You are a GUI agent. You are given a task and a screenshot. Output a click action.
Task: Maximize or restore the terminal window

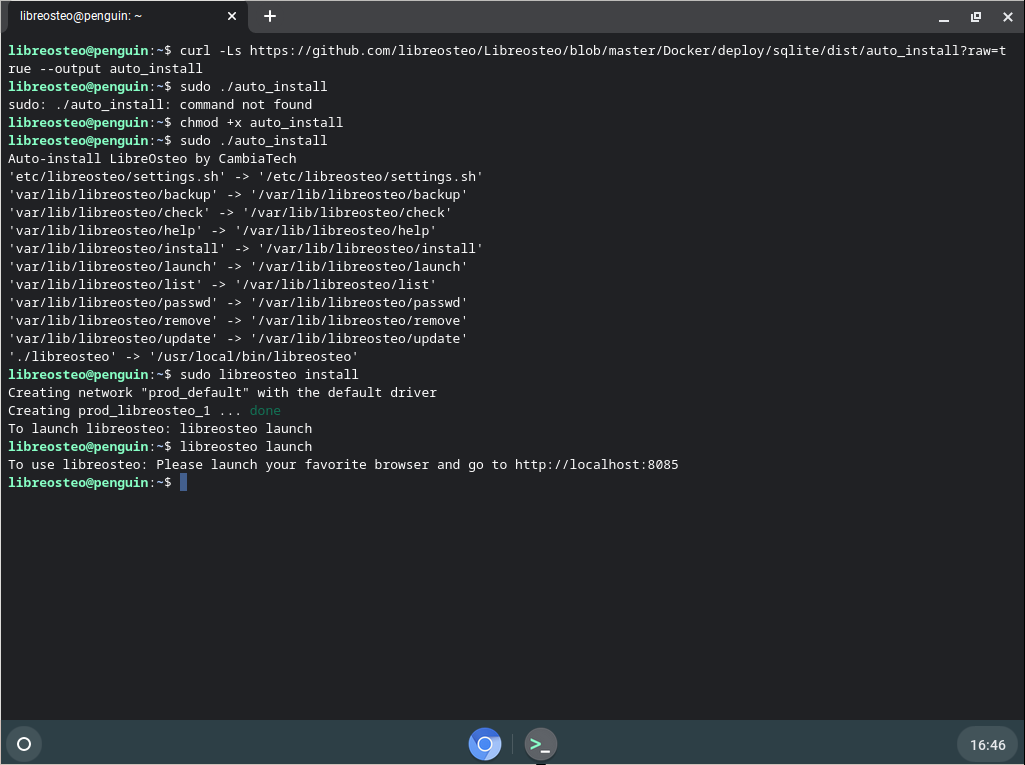[x=976, y=17]
